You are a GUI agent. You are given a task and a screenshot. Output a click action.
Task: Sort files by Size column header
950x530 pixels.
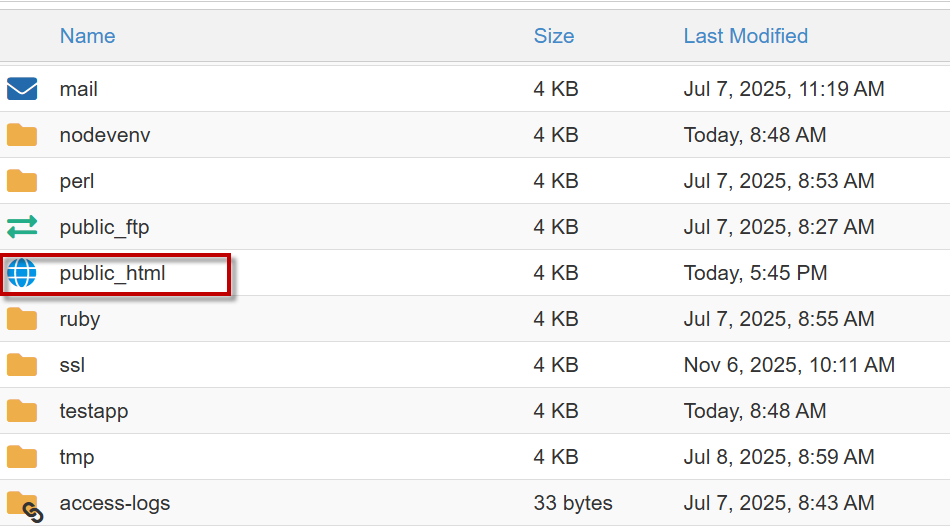[x=553, y=36]
